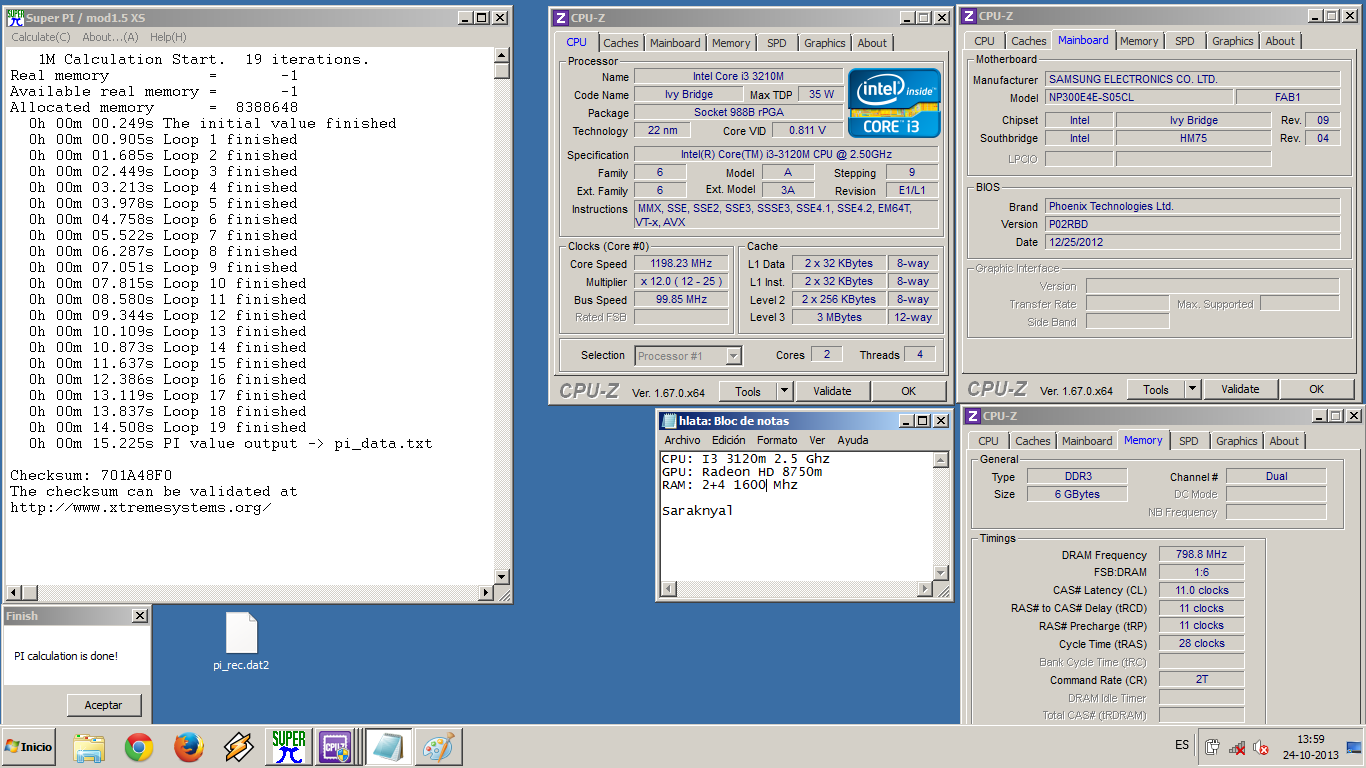The width and height of the screenshot is (1366, 768).
Task: Click Checksum: 701A48F0 line in Super PI
Action: point(91,475)
